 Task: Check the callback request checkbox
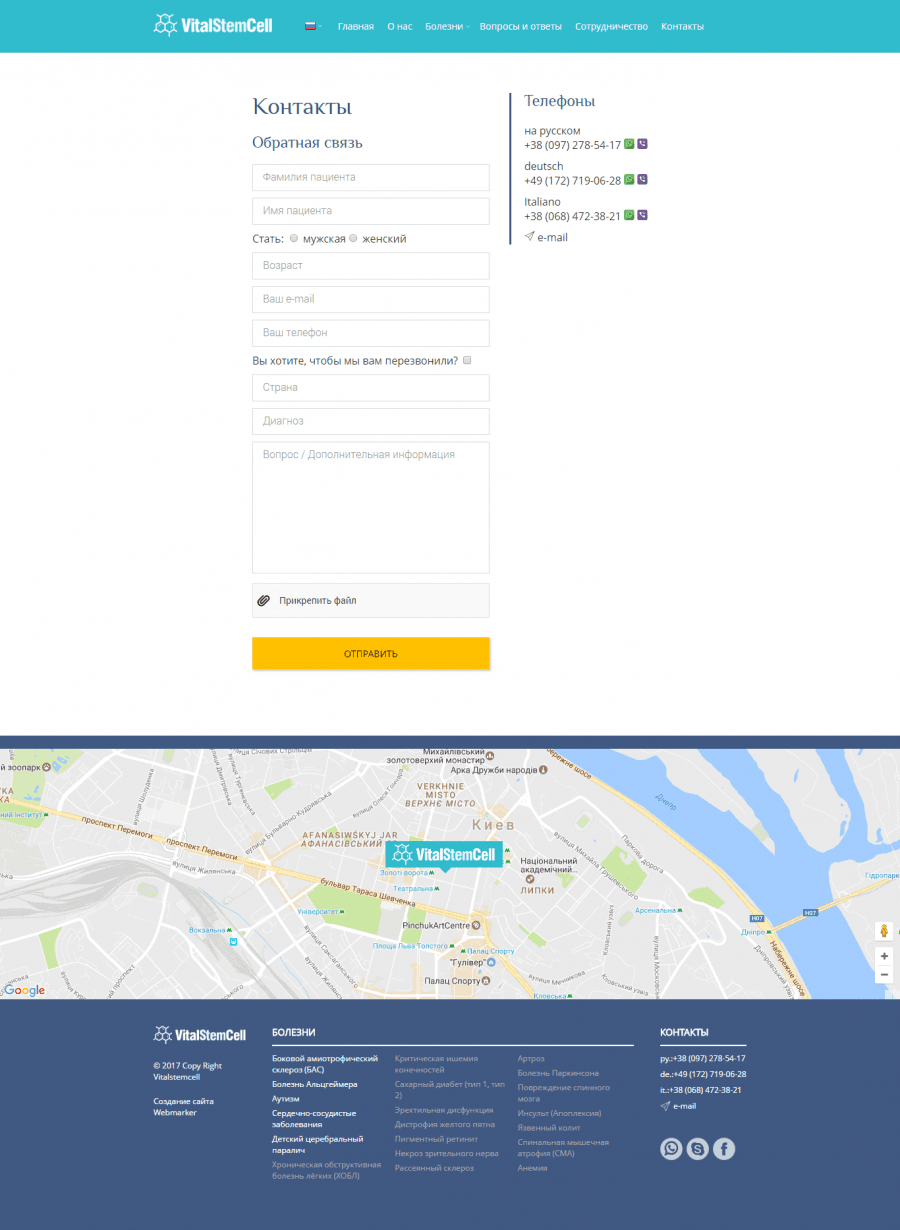tap(467, 361)
